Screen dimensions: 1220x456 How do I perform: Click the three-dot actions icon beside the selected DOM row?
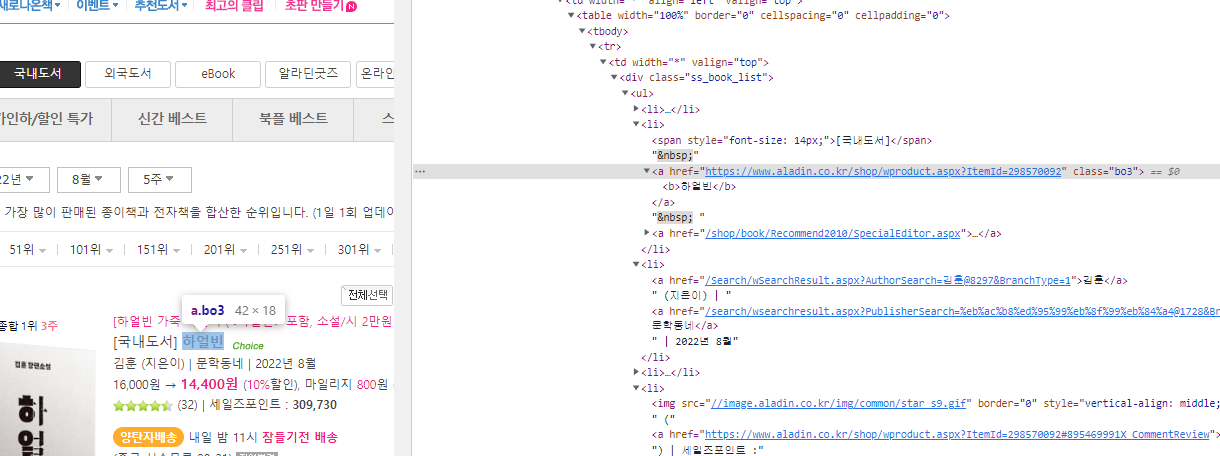420,172
